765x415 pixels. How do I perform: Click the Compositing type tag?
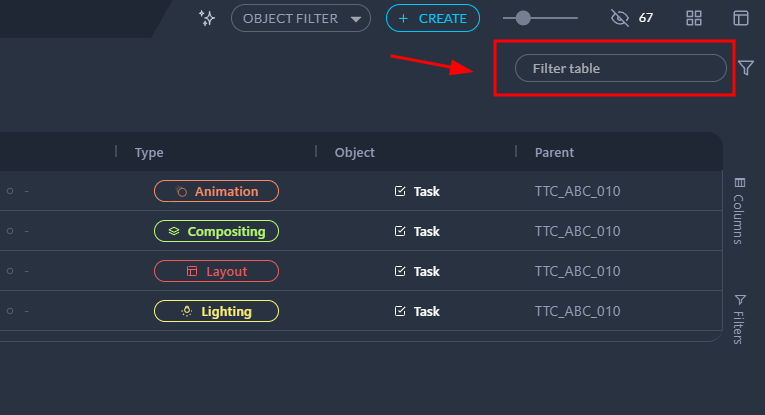pyautogui.click(x=216, y=231)
